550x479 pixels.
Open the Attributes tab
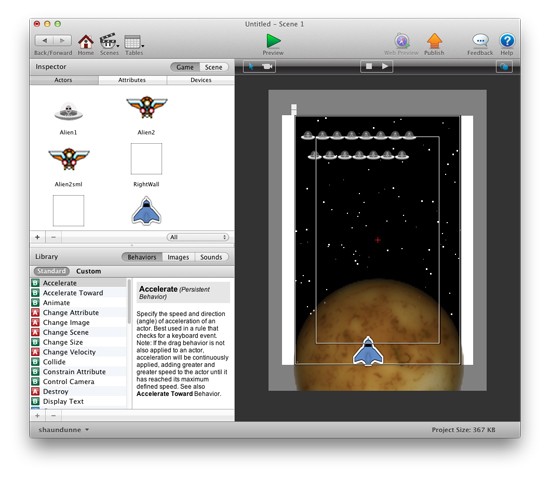[x=132, y=80]
